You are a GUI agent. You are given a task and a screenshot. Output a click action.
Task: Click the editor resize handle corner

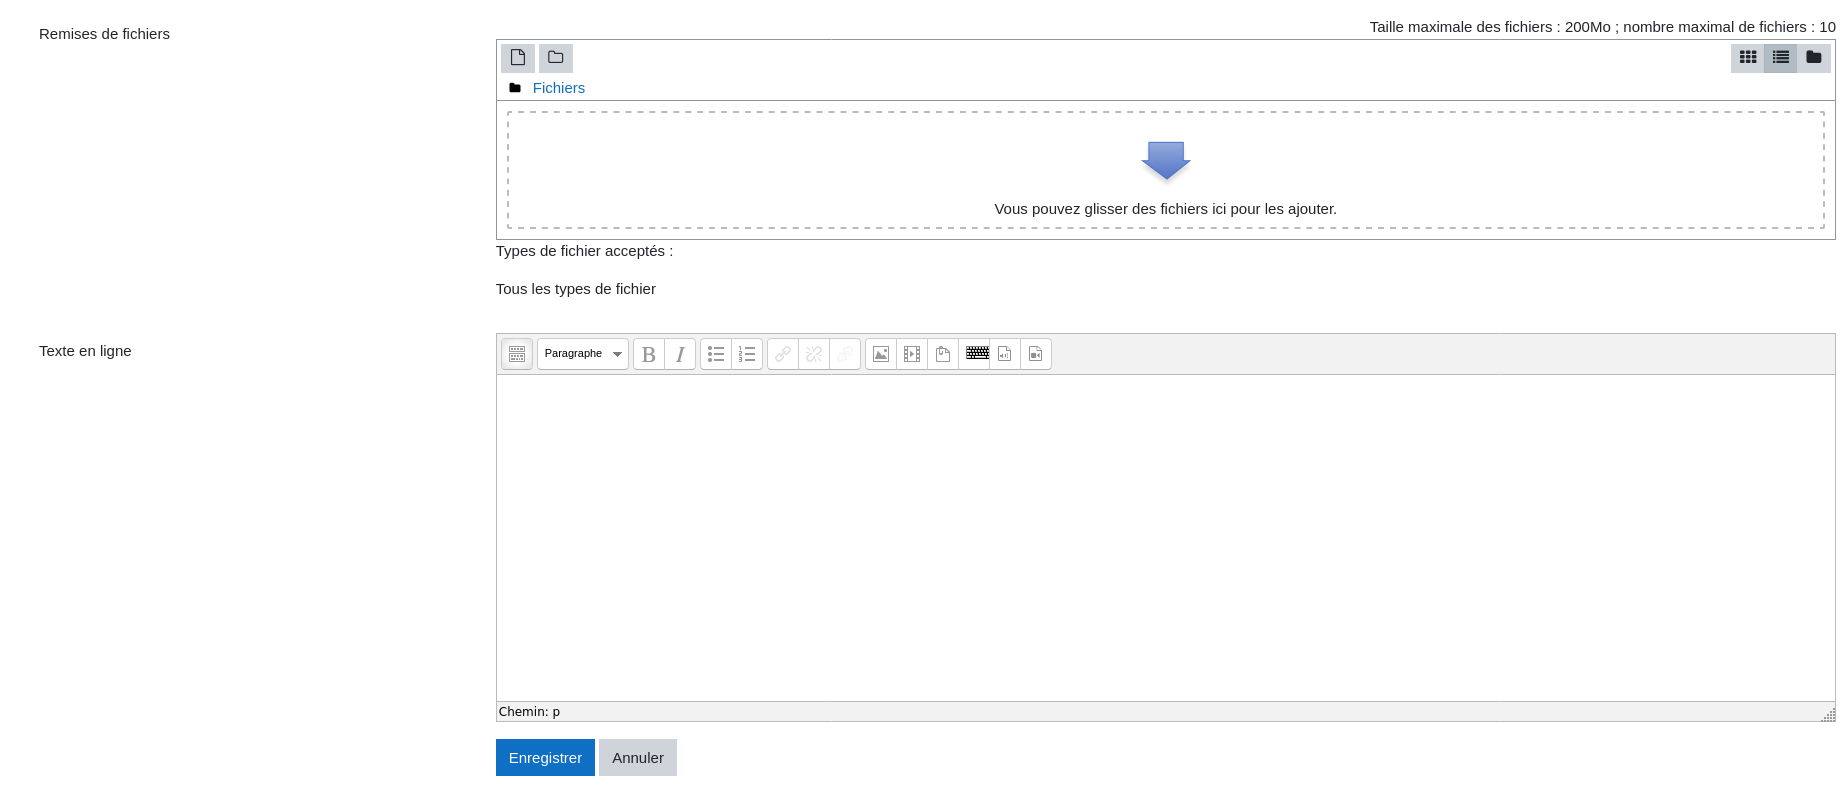pyautogui.click(x=1828, y=714)
